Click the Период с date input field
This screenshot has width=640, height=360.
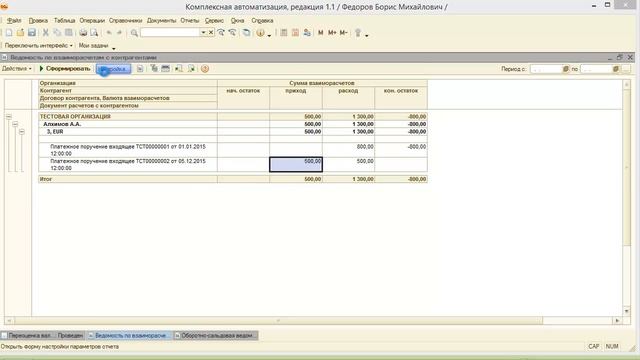tap(546, 69)
